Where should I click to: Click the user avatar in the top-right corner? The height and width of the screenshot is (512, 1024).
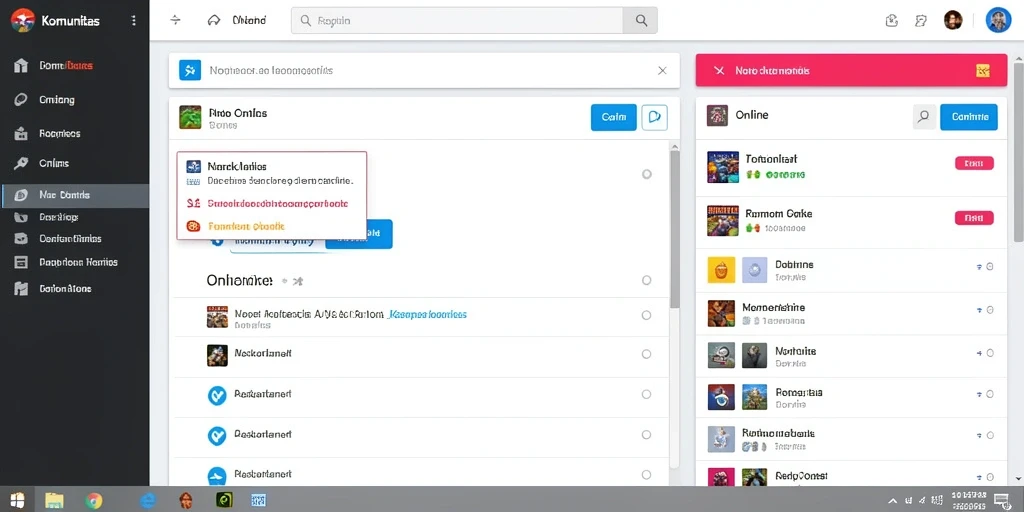point(998,20)
